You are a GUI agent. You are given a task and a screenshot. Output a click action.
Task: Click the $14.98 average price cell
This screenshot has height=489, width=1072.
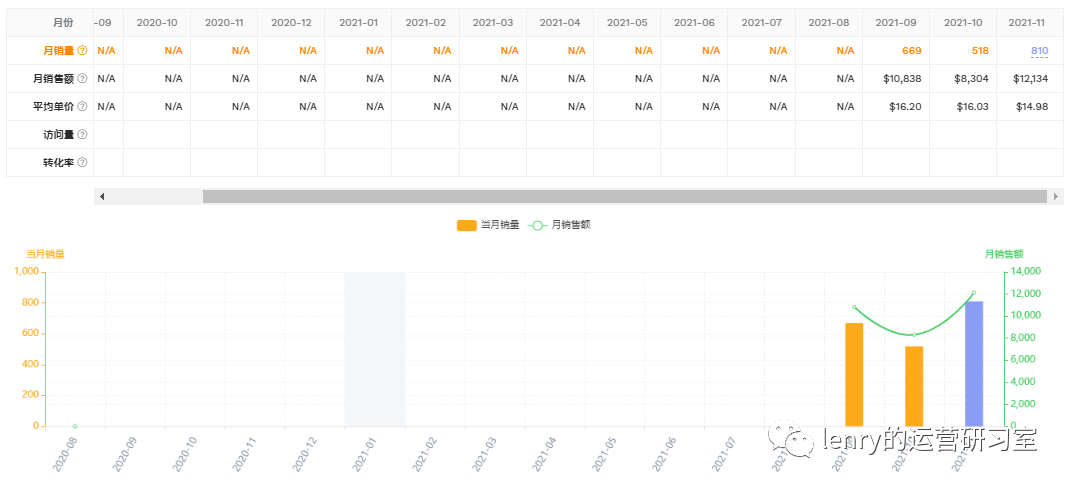pos(1032,107)
